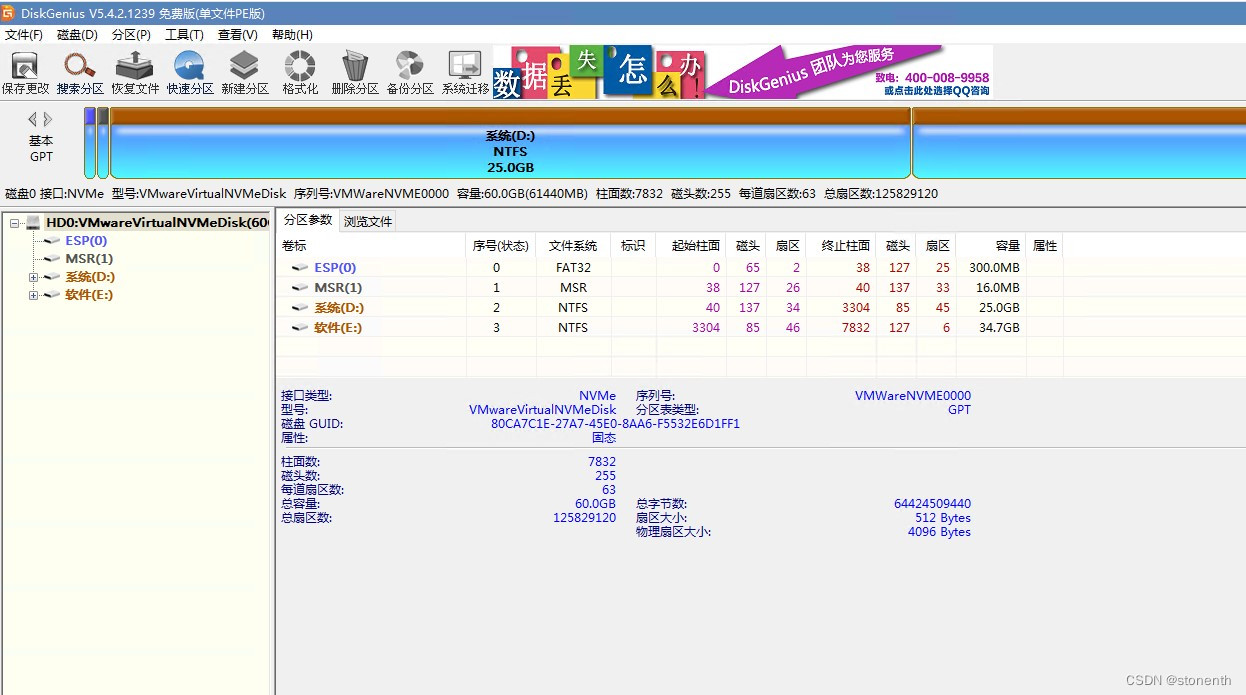This screenshot has height=695, width=1246.
Task: Click the 文件系统 column header
Action: [x=573, y=246]
